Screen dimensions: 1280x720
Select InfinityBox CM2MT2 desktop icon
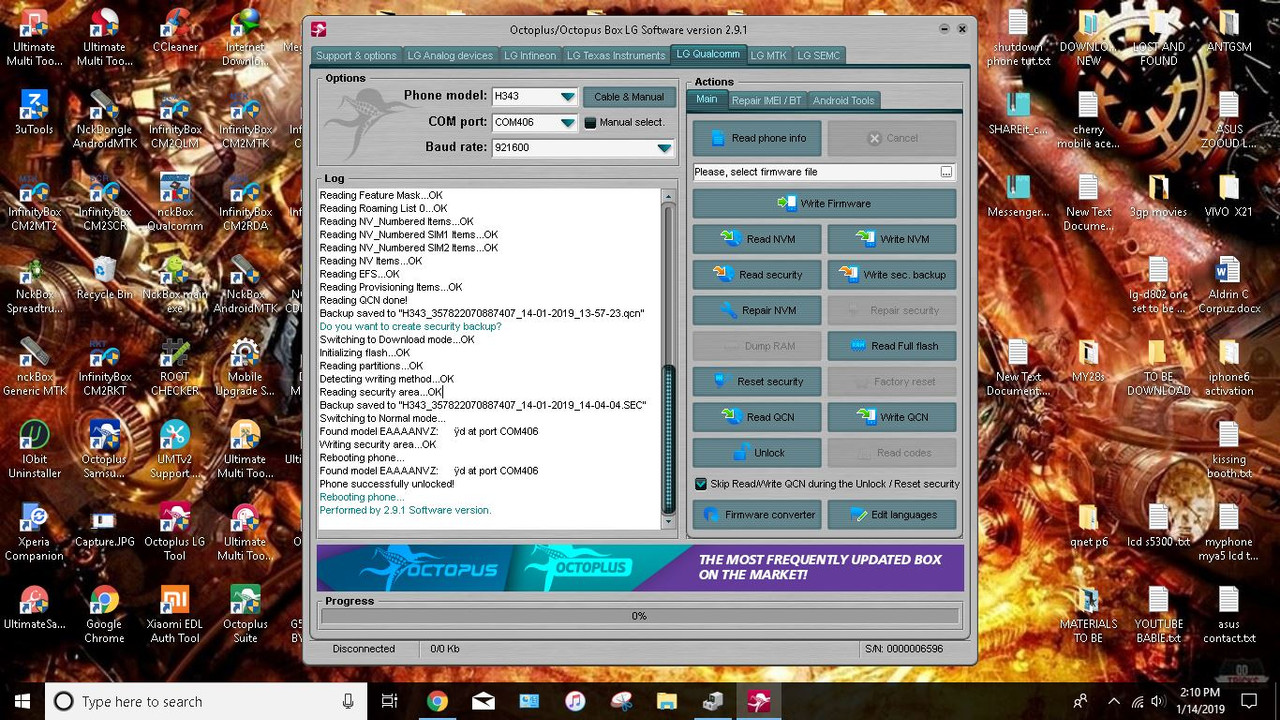(x=34, y=203)
